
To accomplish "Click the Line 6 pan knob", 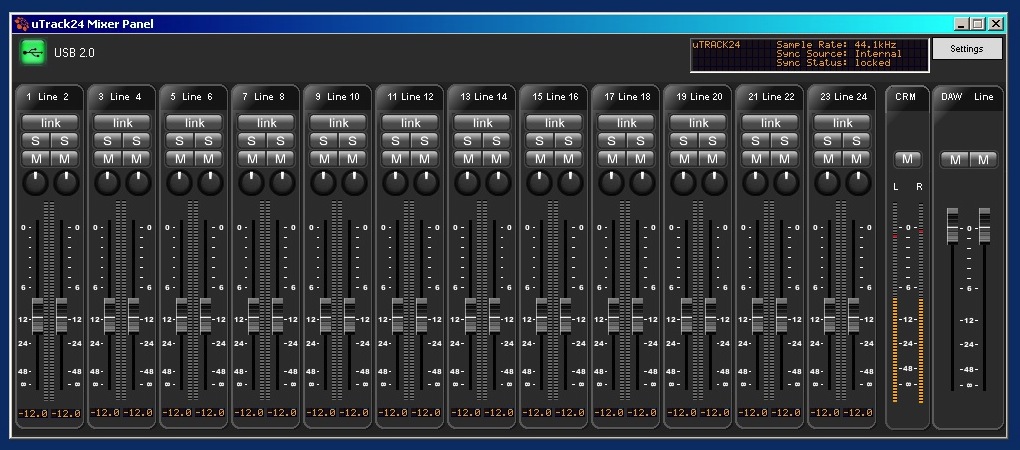I will pyautogui.click(x=210, y=182).
